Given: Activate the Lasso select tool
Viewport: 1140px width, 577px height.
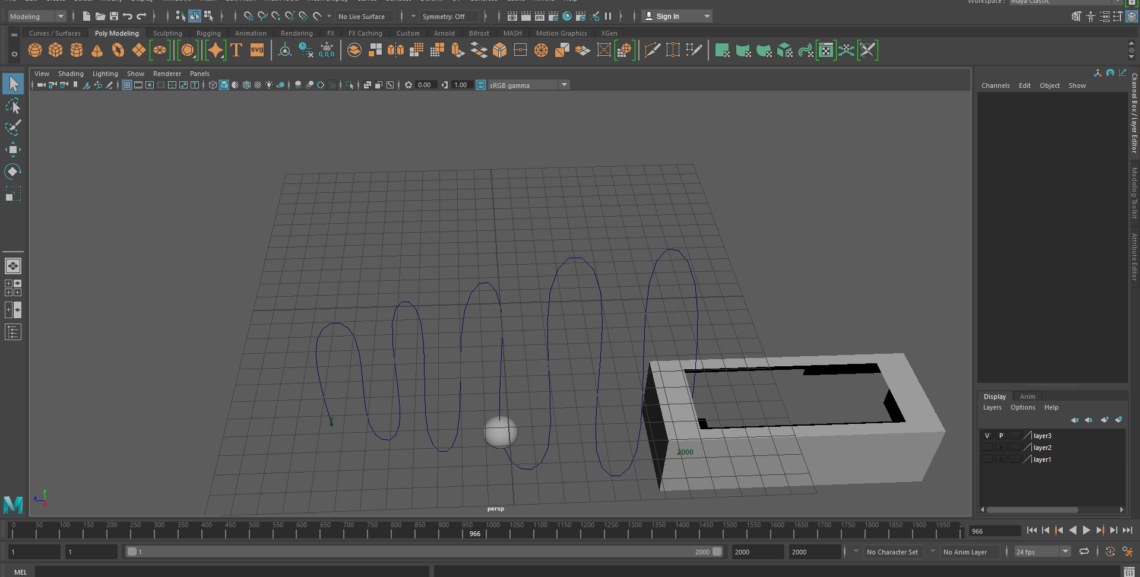Looking at the screenshot, I should 13,106.
